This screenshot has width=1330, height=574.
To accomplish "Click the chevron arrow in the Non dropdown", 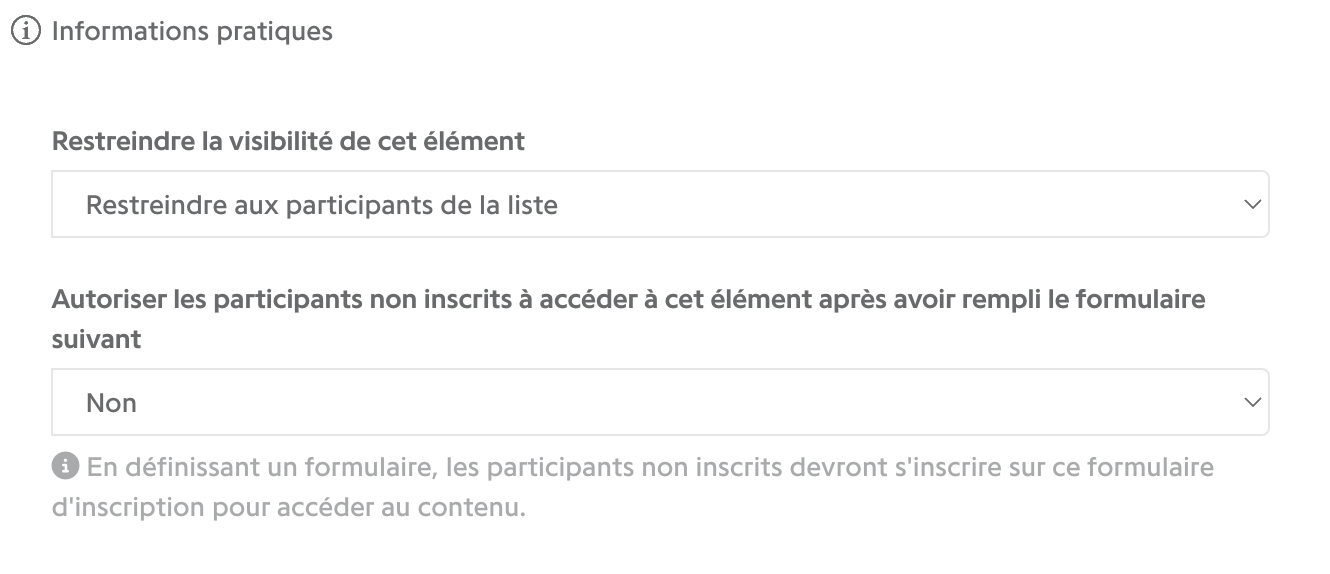I will pos(1250,402).
